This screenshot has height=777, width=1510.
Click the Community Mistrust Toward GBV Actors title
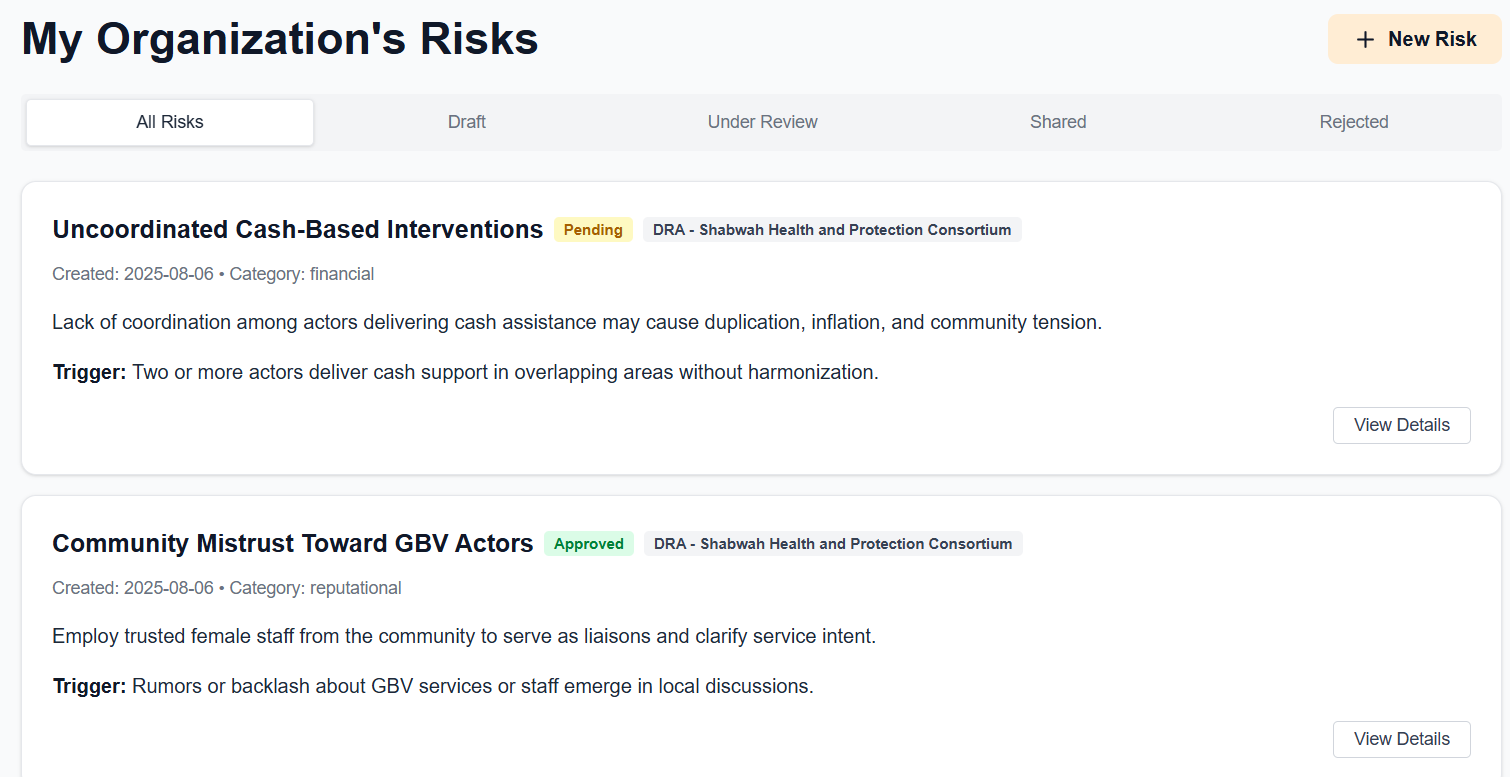point(292,544)
